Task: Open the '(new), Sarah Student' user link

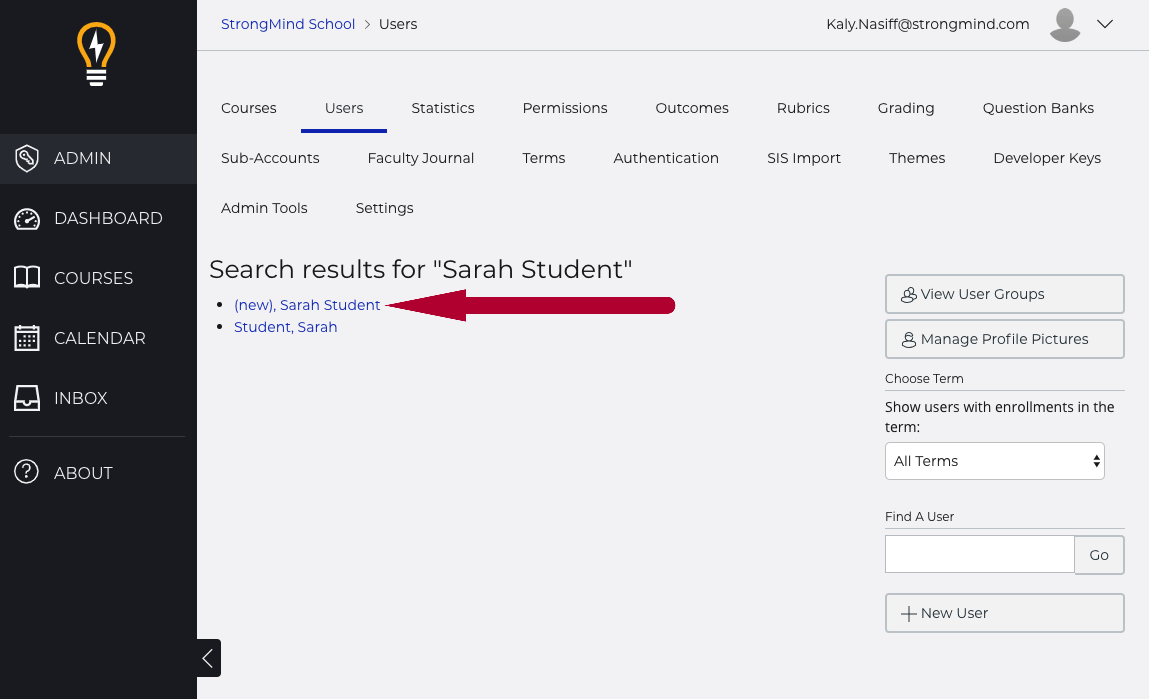Action: pyautogui.click(x=307, y=305)
